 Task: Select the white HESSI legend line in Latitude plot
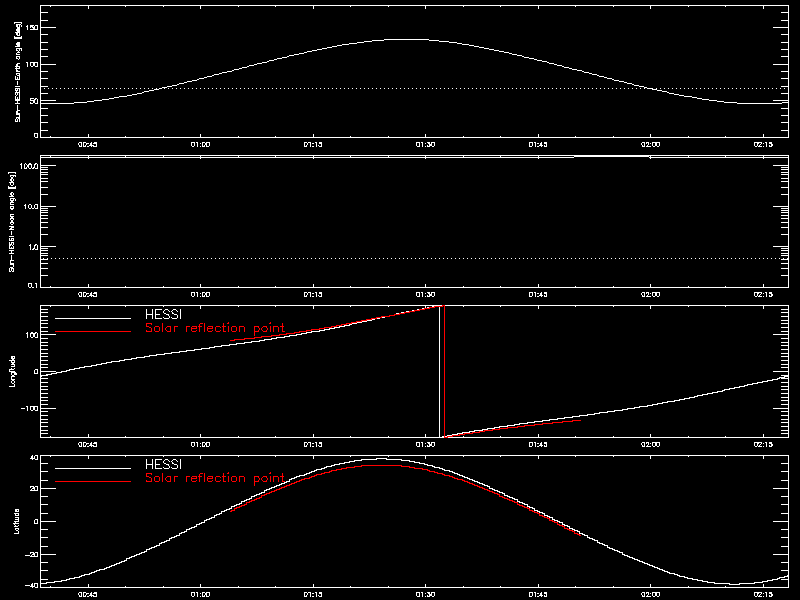(x=93, y=468)
